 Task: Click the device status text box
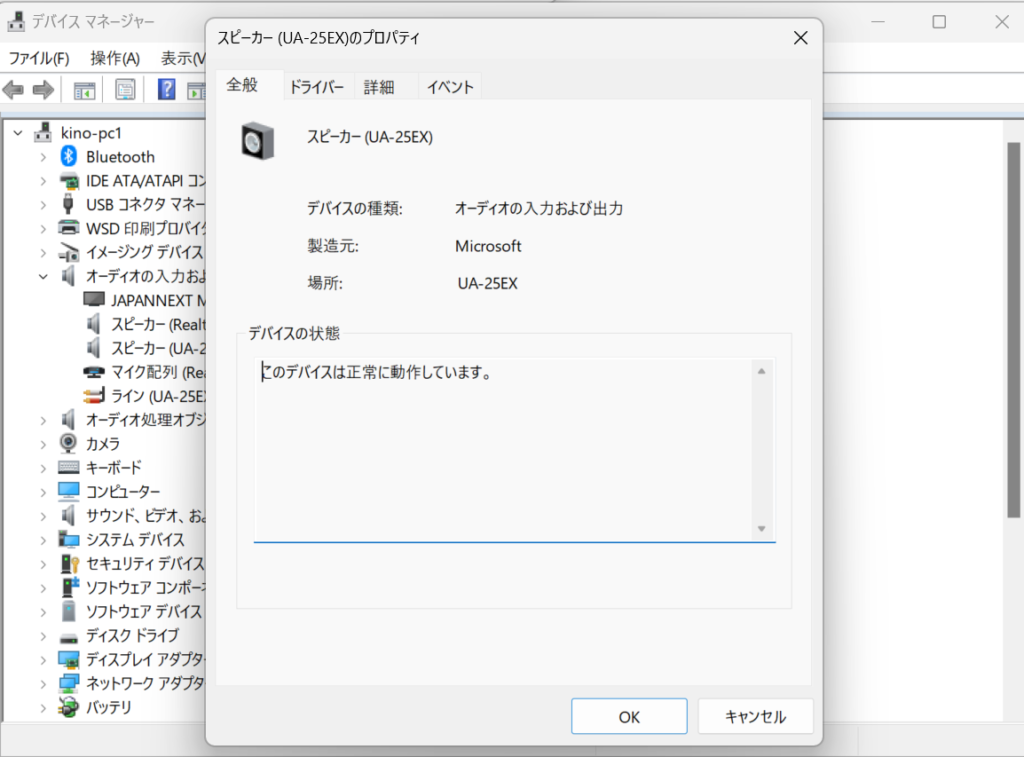click(x=514, y=449)
